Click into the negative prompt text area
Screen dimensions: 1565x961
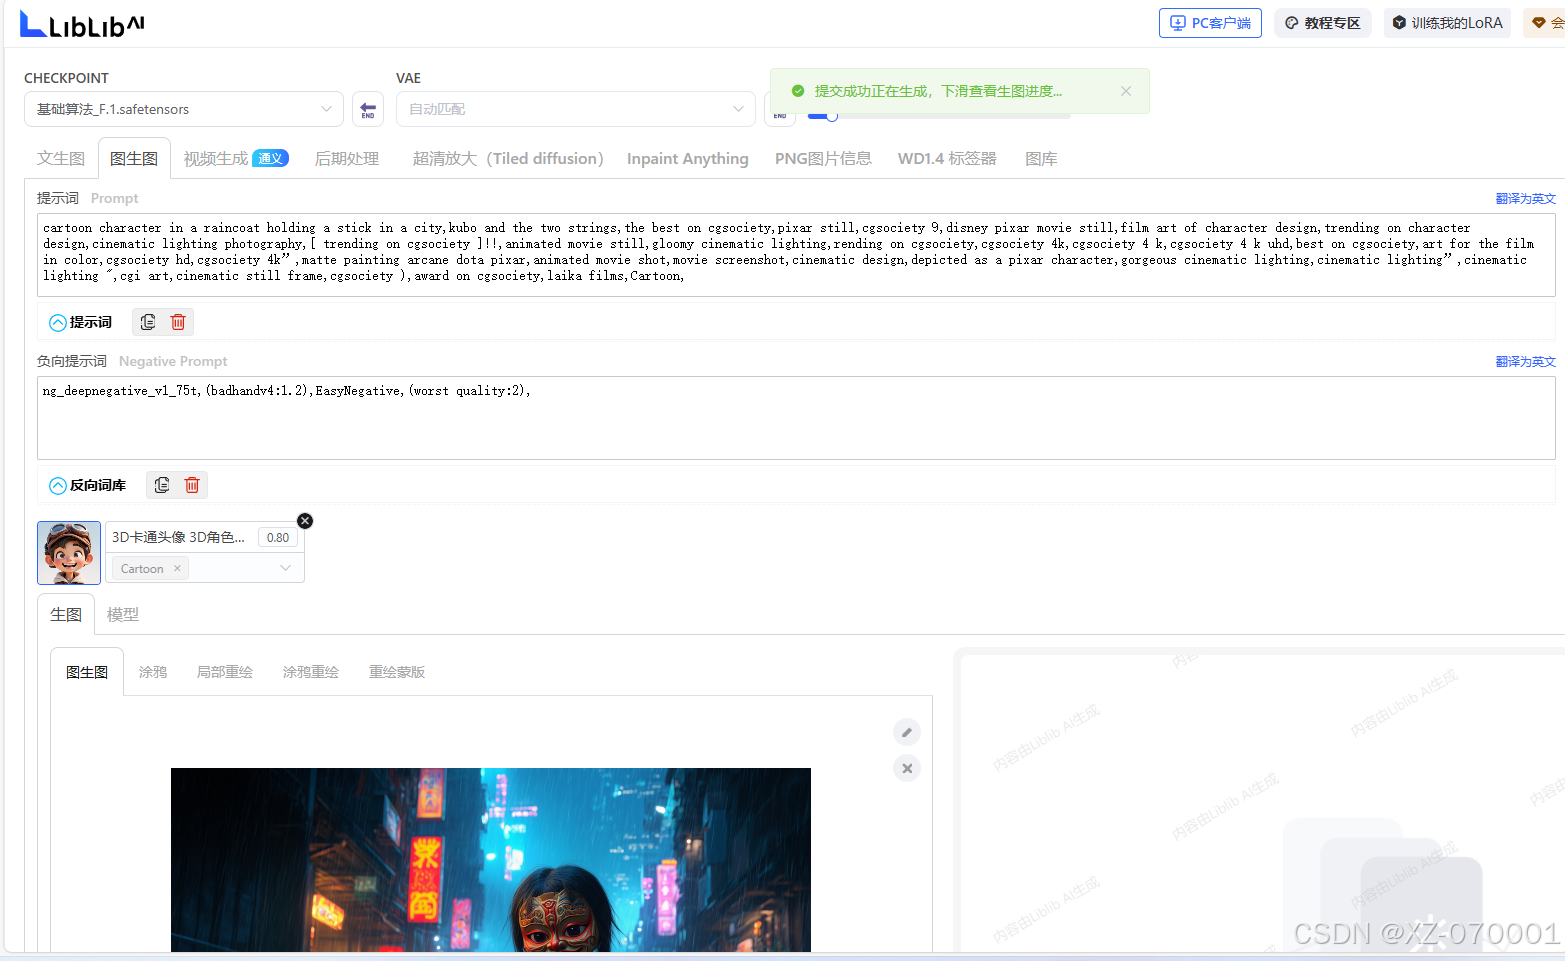coord(796,418)
